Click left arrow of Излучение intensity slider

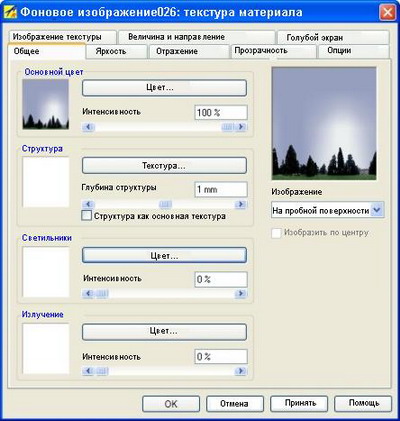pyautogui.click(x=88, y=371)
